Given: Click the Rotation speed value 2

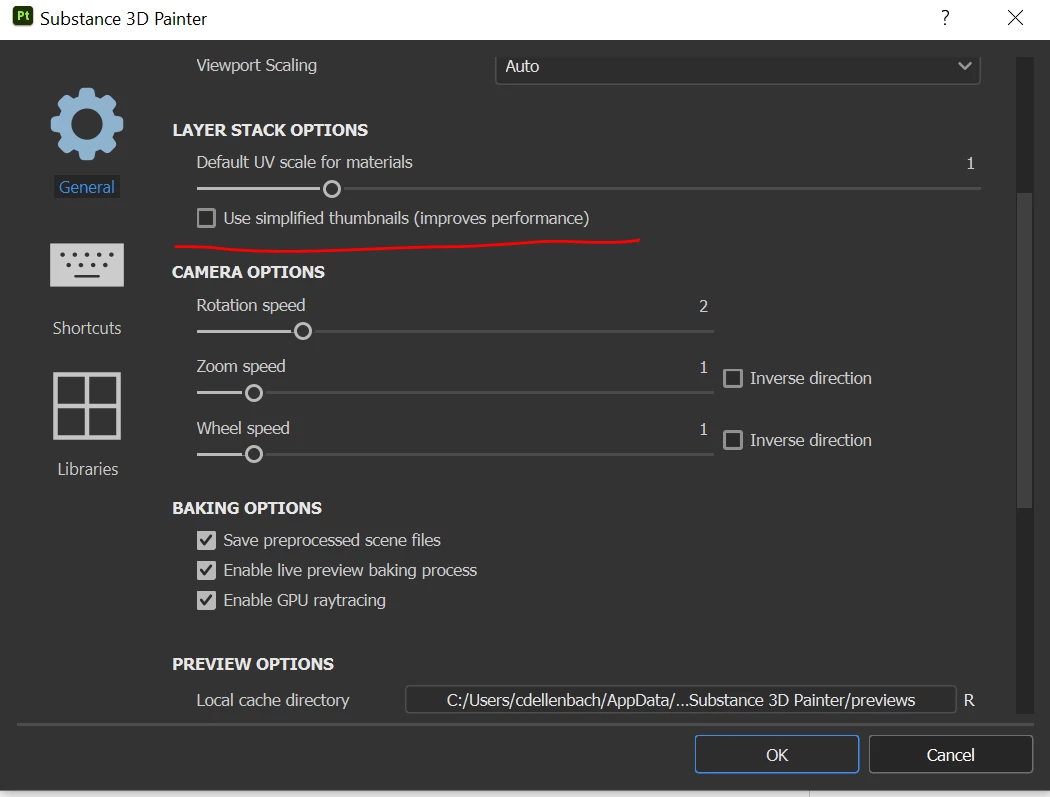Looking at the screenshot, I should [703, 306].
